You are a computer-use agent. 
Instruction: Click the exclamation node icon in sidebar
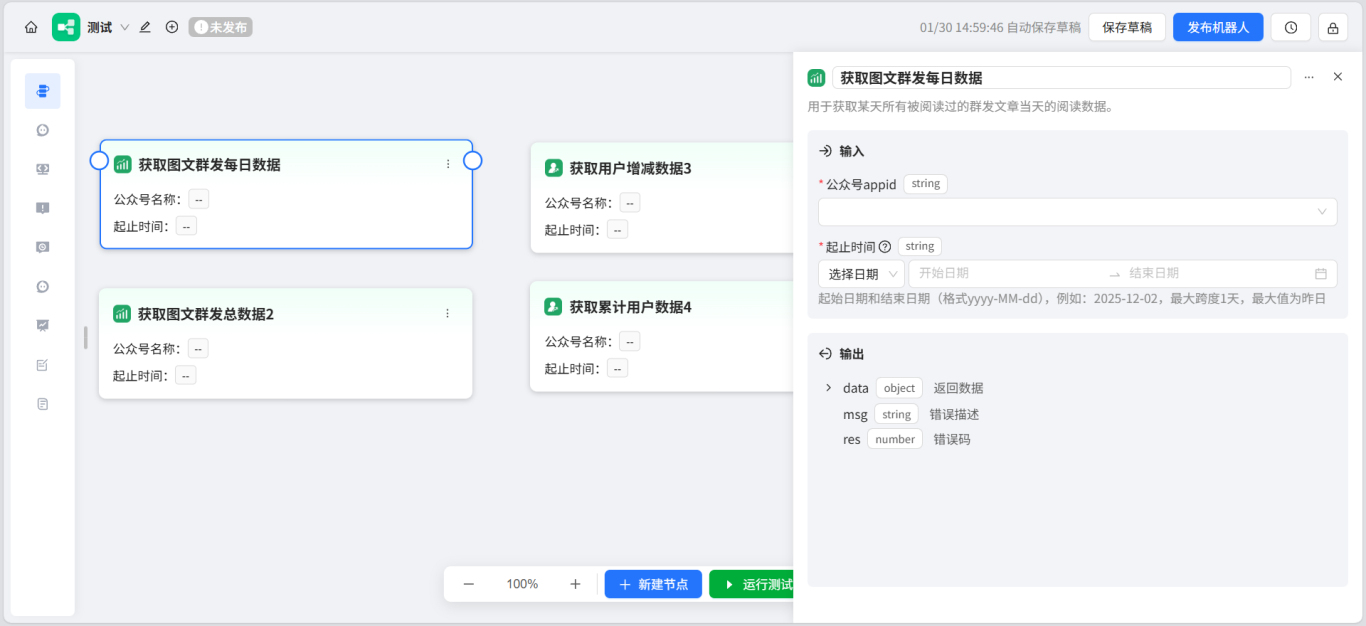coord(41,207)
